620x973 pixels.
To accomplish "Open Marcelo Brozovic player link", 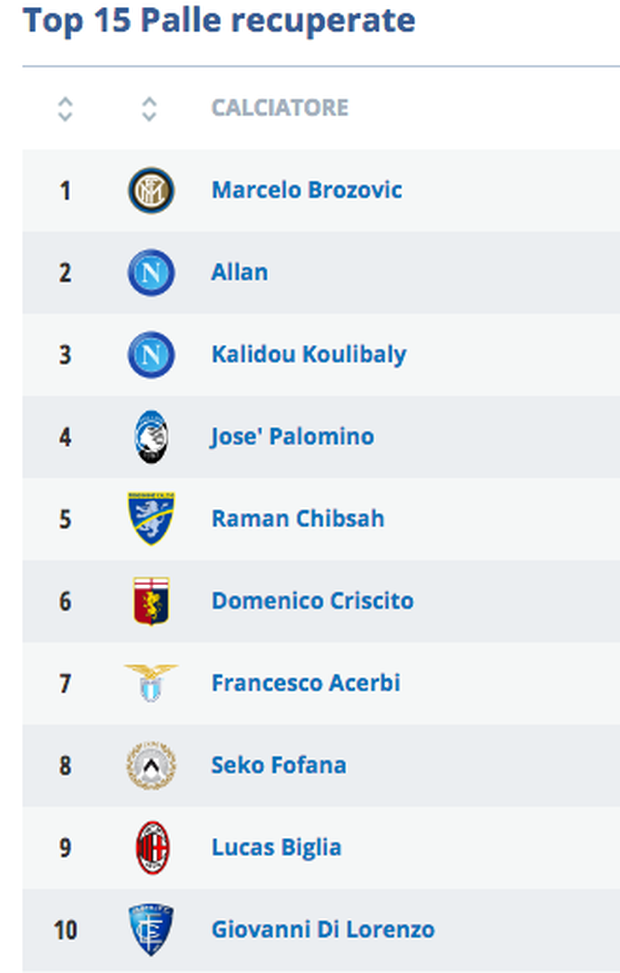I will coord(306,190).
